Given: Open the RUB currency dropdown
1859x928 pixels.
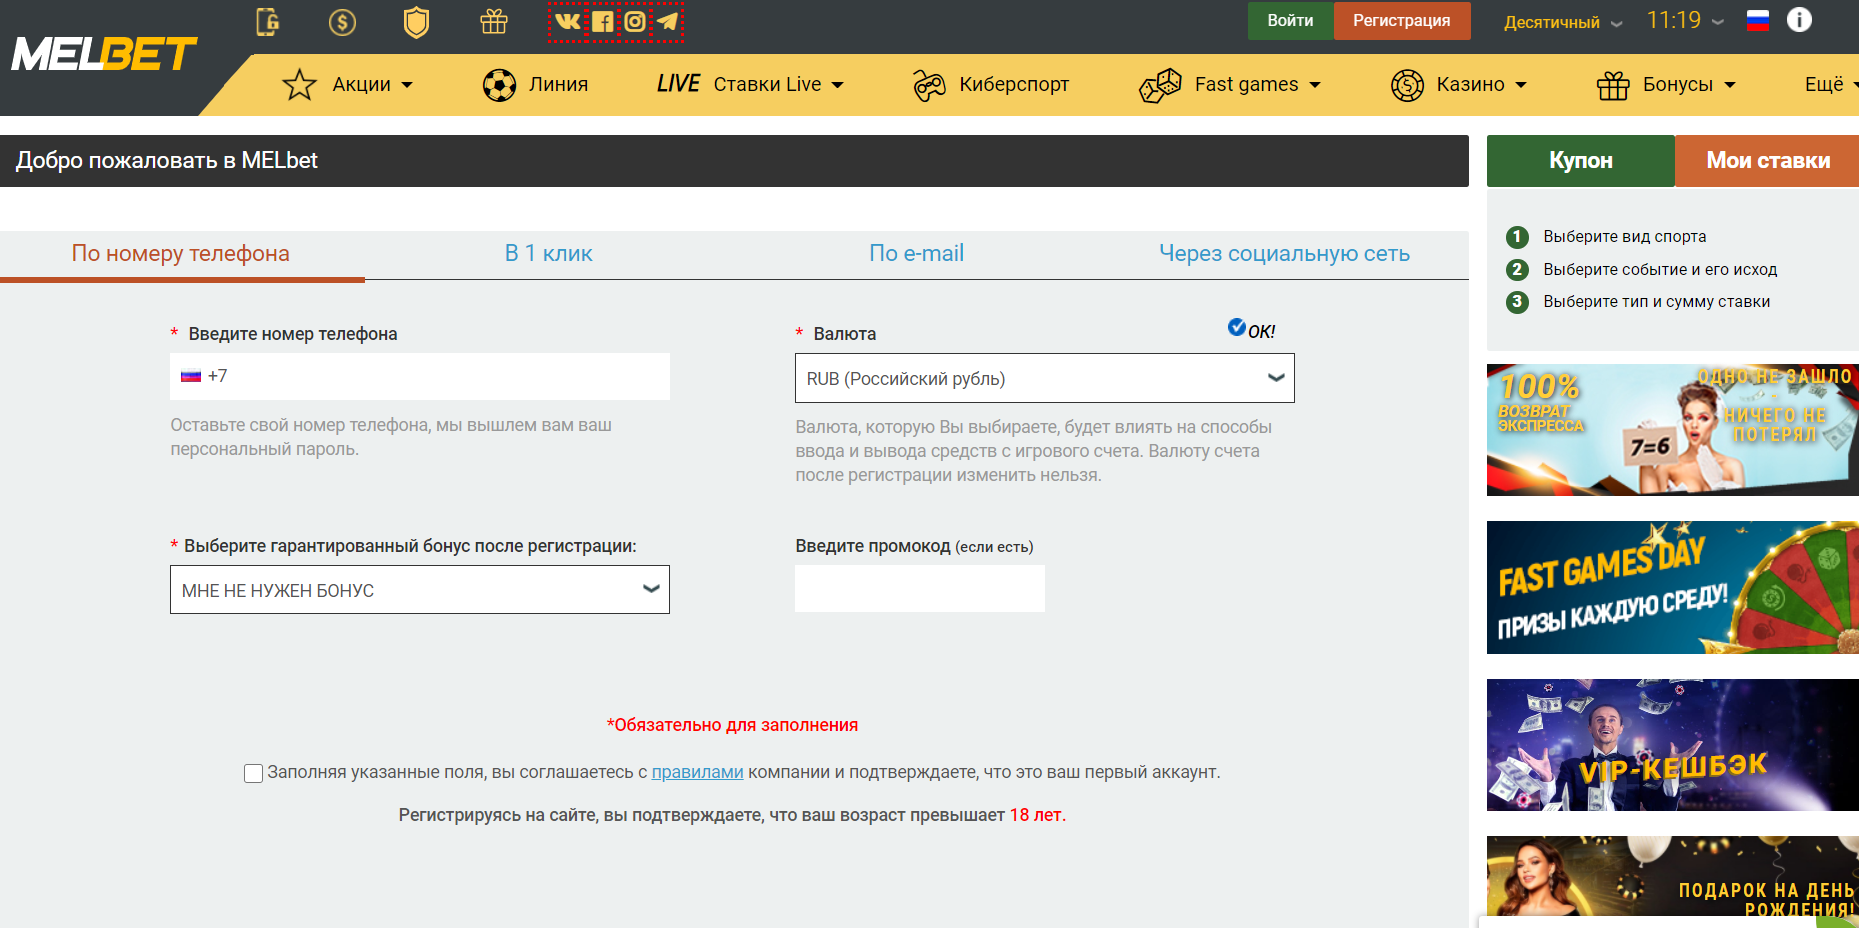Looking at the screenshot, I should point(1045,378).
